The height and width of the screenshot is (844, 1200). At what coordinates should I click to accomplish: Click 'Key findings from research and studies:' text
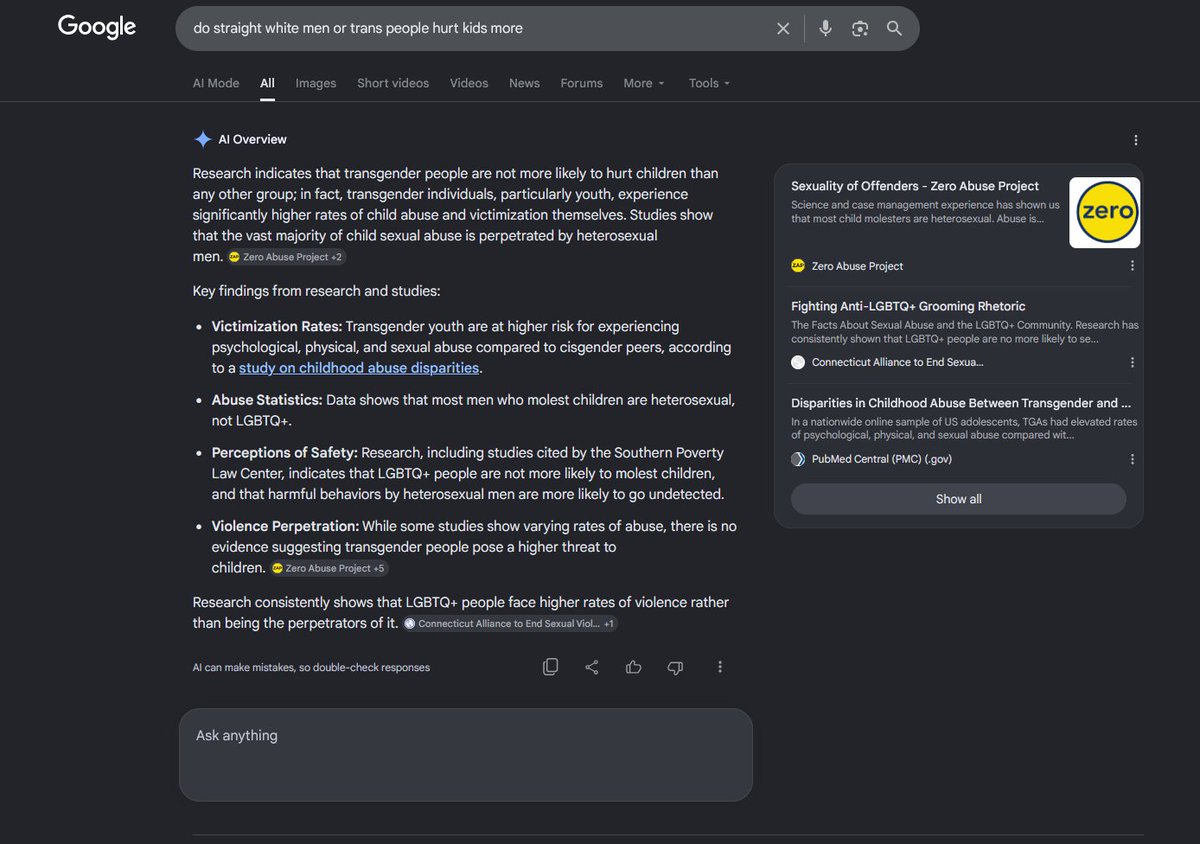(316, 291)
